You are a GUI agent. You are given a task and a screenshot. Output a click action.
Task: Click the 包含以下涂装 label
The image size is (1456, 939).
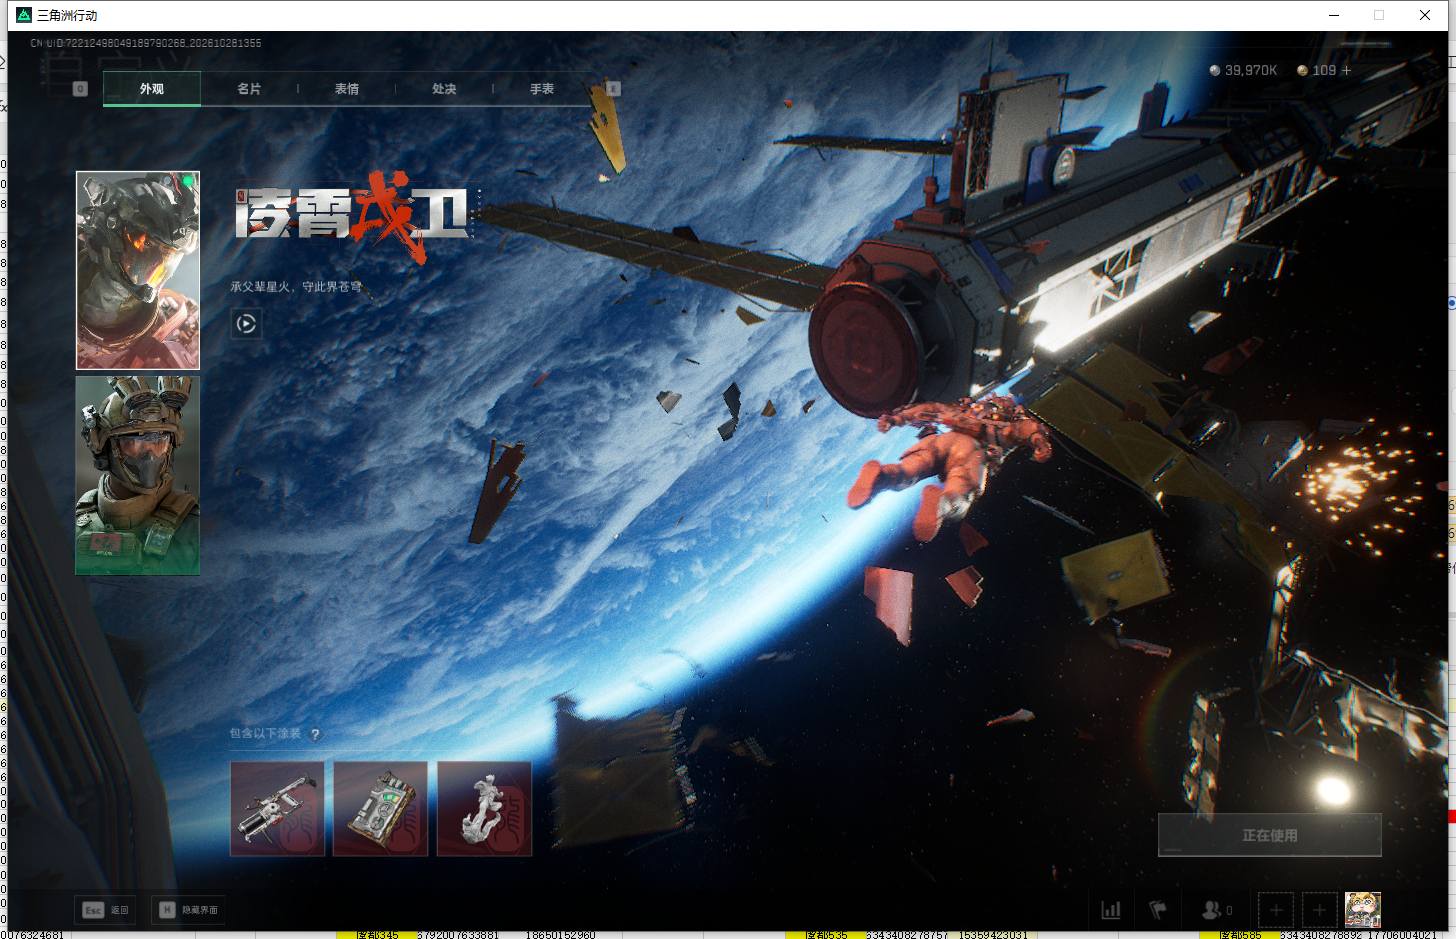point(265,733)
